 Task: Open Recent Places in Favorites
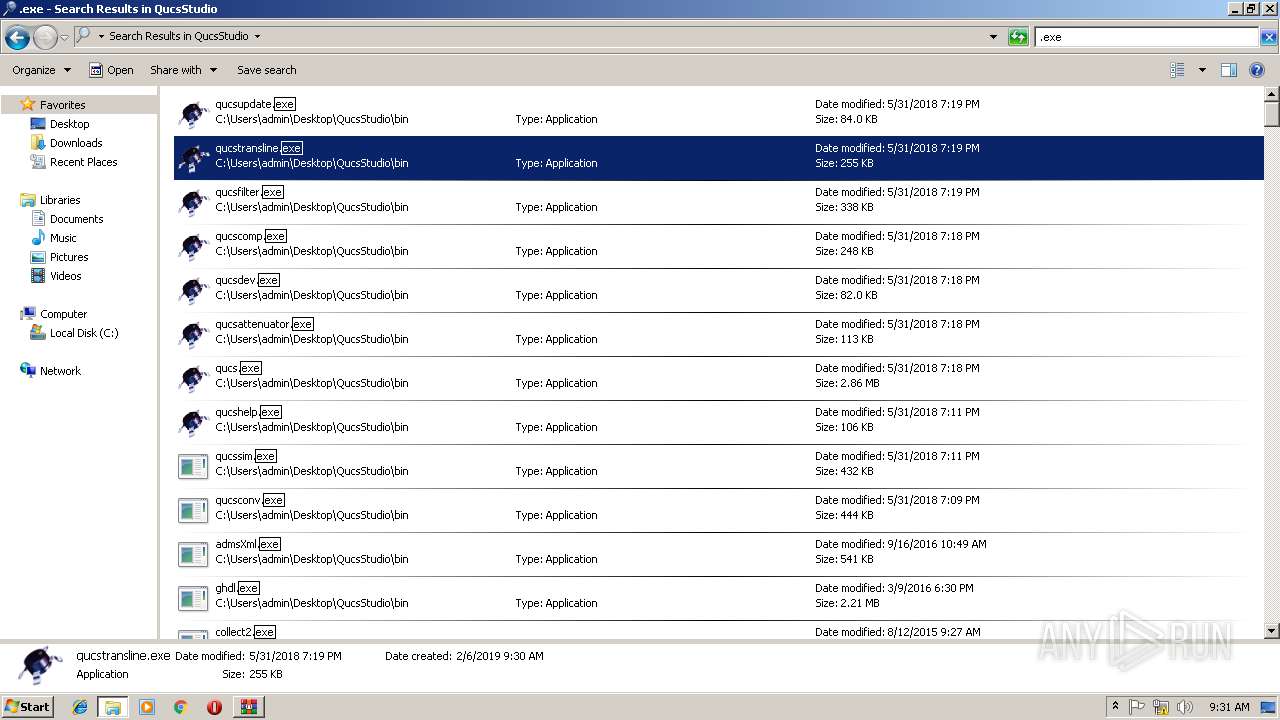pyautogui.click(x=83, y=162)
